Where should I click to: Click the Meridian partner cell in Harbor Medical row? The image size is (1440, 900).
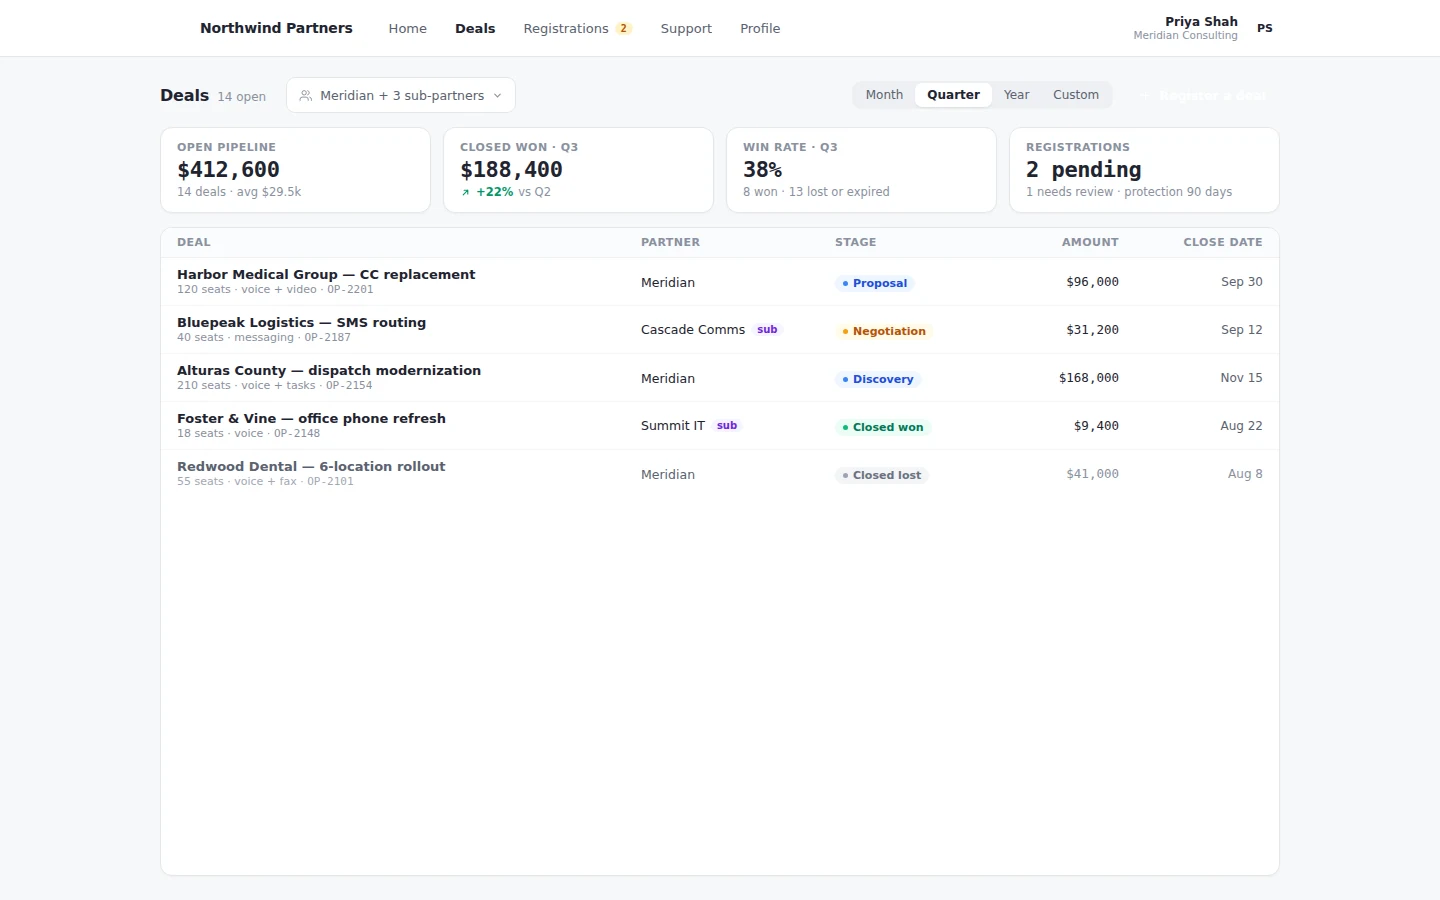pos(668,283)
